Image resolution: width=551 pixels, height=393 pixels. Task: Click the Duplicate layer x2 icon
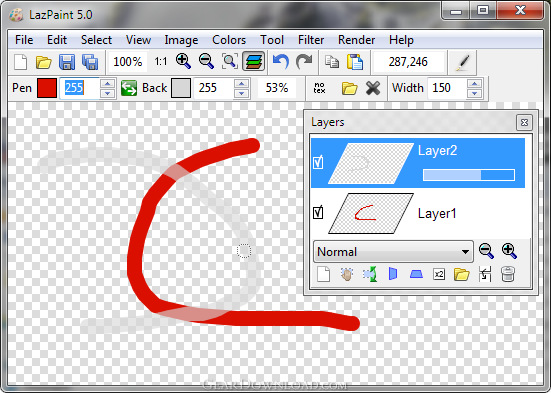click(x=439, y=274)
